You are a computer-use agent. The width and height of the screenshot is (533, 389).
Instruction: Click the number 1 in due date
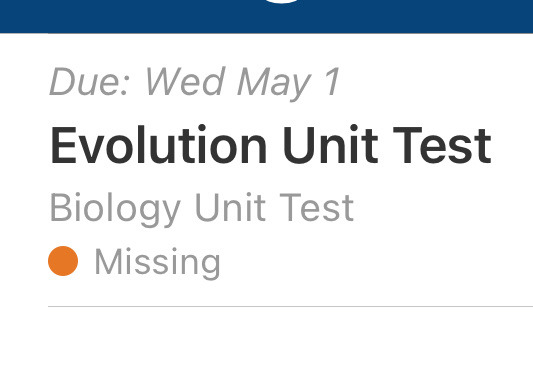click(332, 82)
